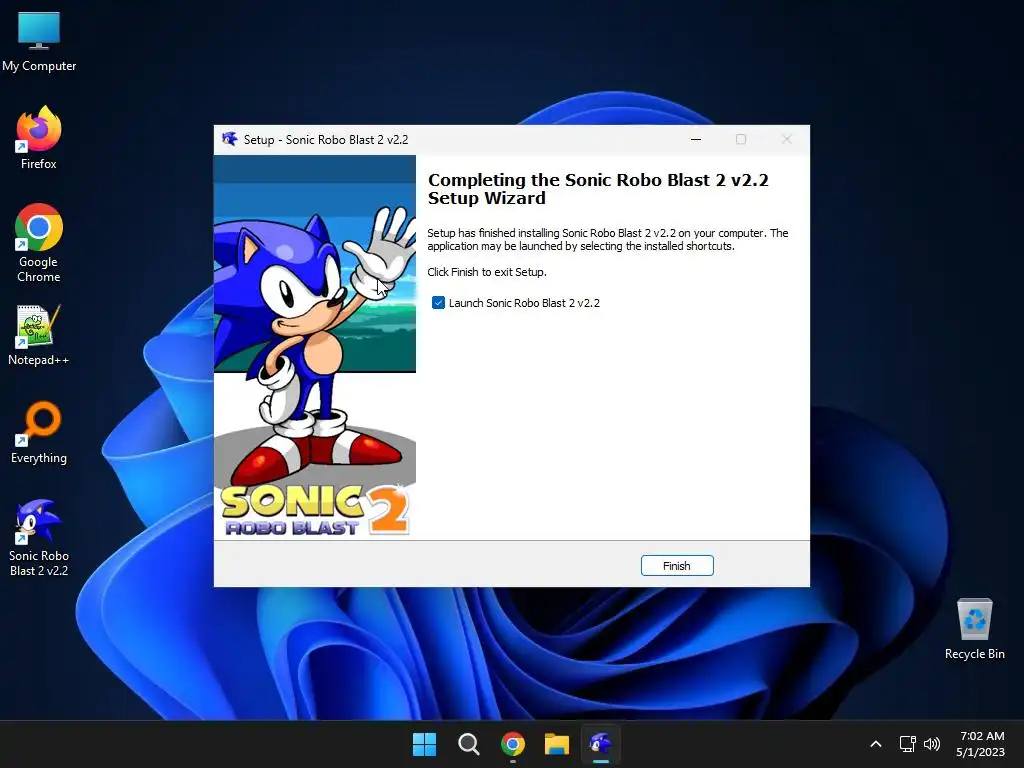Open the Windows Start menu
Screen dimensions: 1024x768
coord(424,744)
